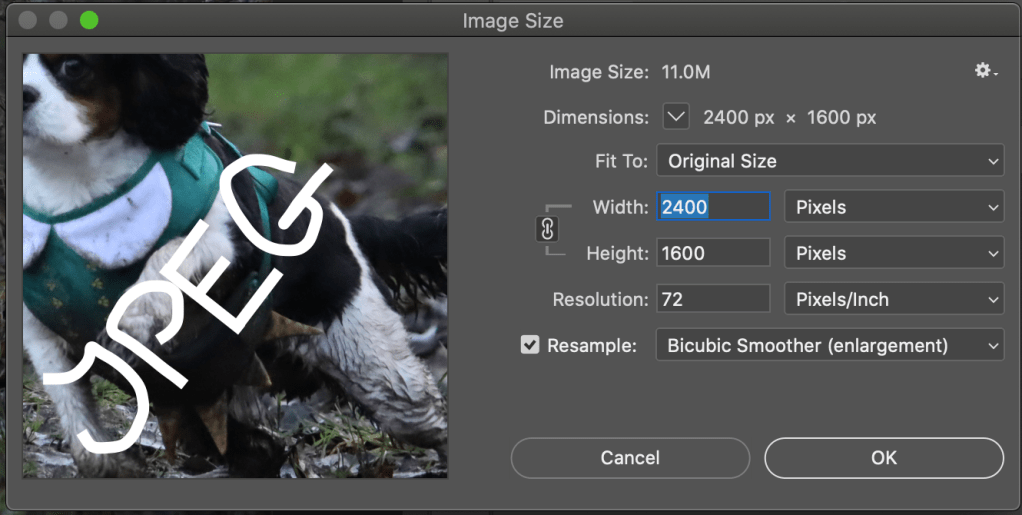Close the Image Size dialog window
Screen dimensions: 1022x515
(x=28, y=20)
